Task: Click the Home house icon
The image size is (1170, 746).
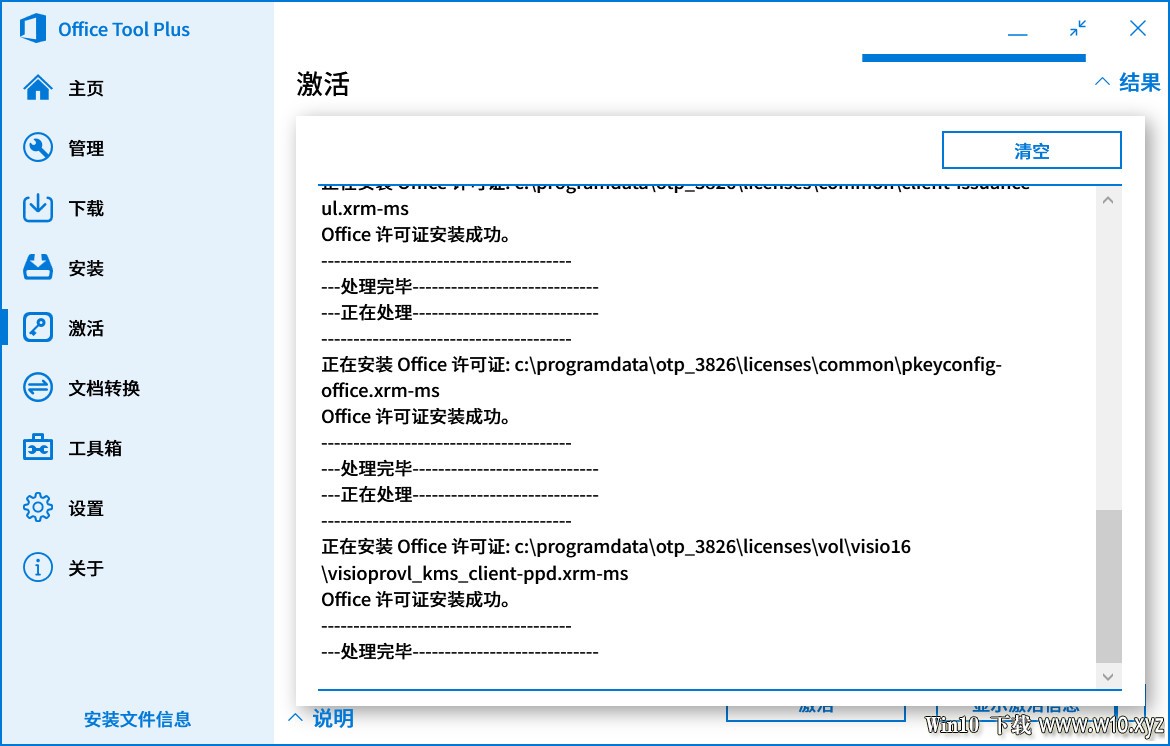Action: coord(38,88)
